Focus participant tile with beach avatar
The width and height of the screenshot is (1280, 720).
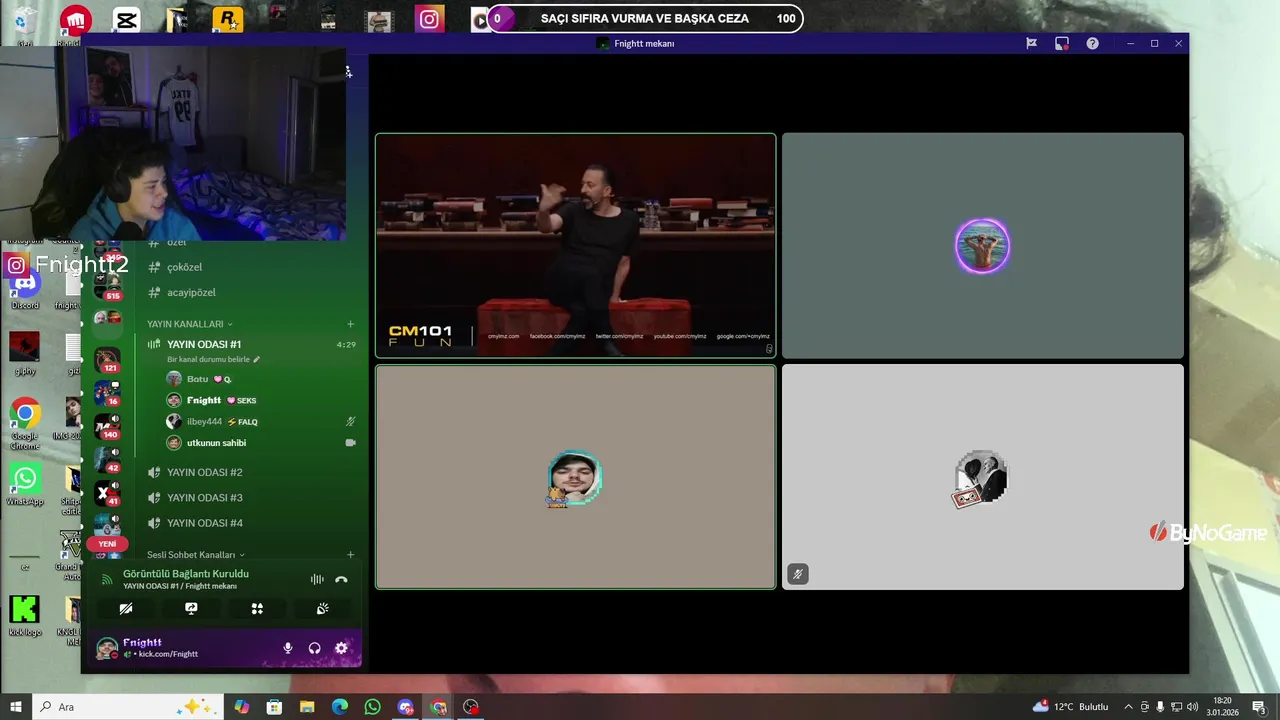pyautogui.click(x=982, y=245)
